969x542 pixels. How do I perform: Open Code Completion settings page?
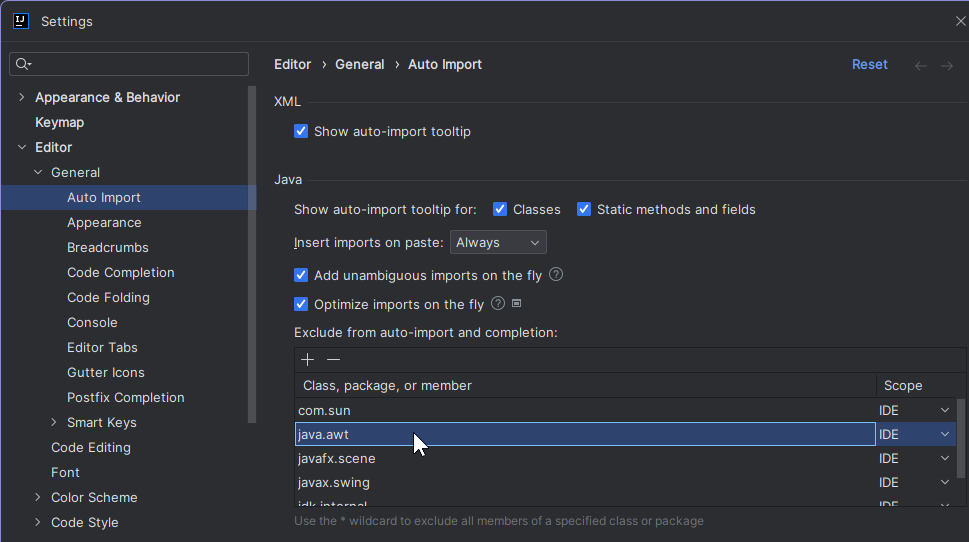pyautogui.click(x=121, y=273)
